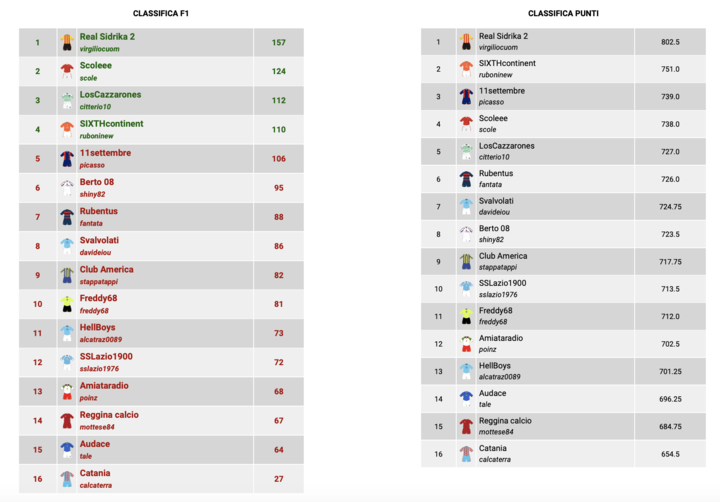Viewport: 720px width, 502px height.
Task: Click Real Sidrika 2 score 802.5
Action: point(670,42)
